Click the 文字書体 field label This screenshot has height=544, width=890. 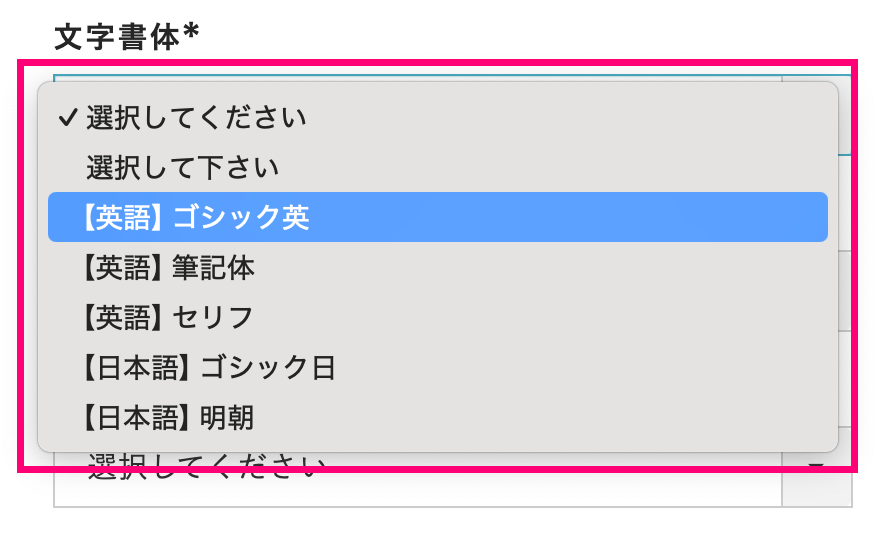[x=116, y=35]
